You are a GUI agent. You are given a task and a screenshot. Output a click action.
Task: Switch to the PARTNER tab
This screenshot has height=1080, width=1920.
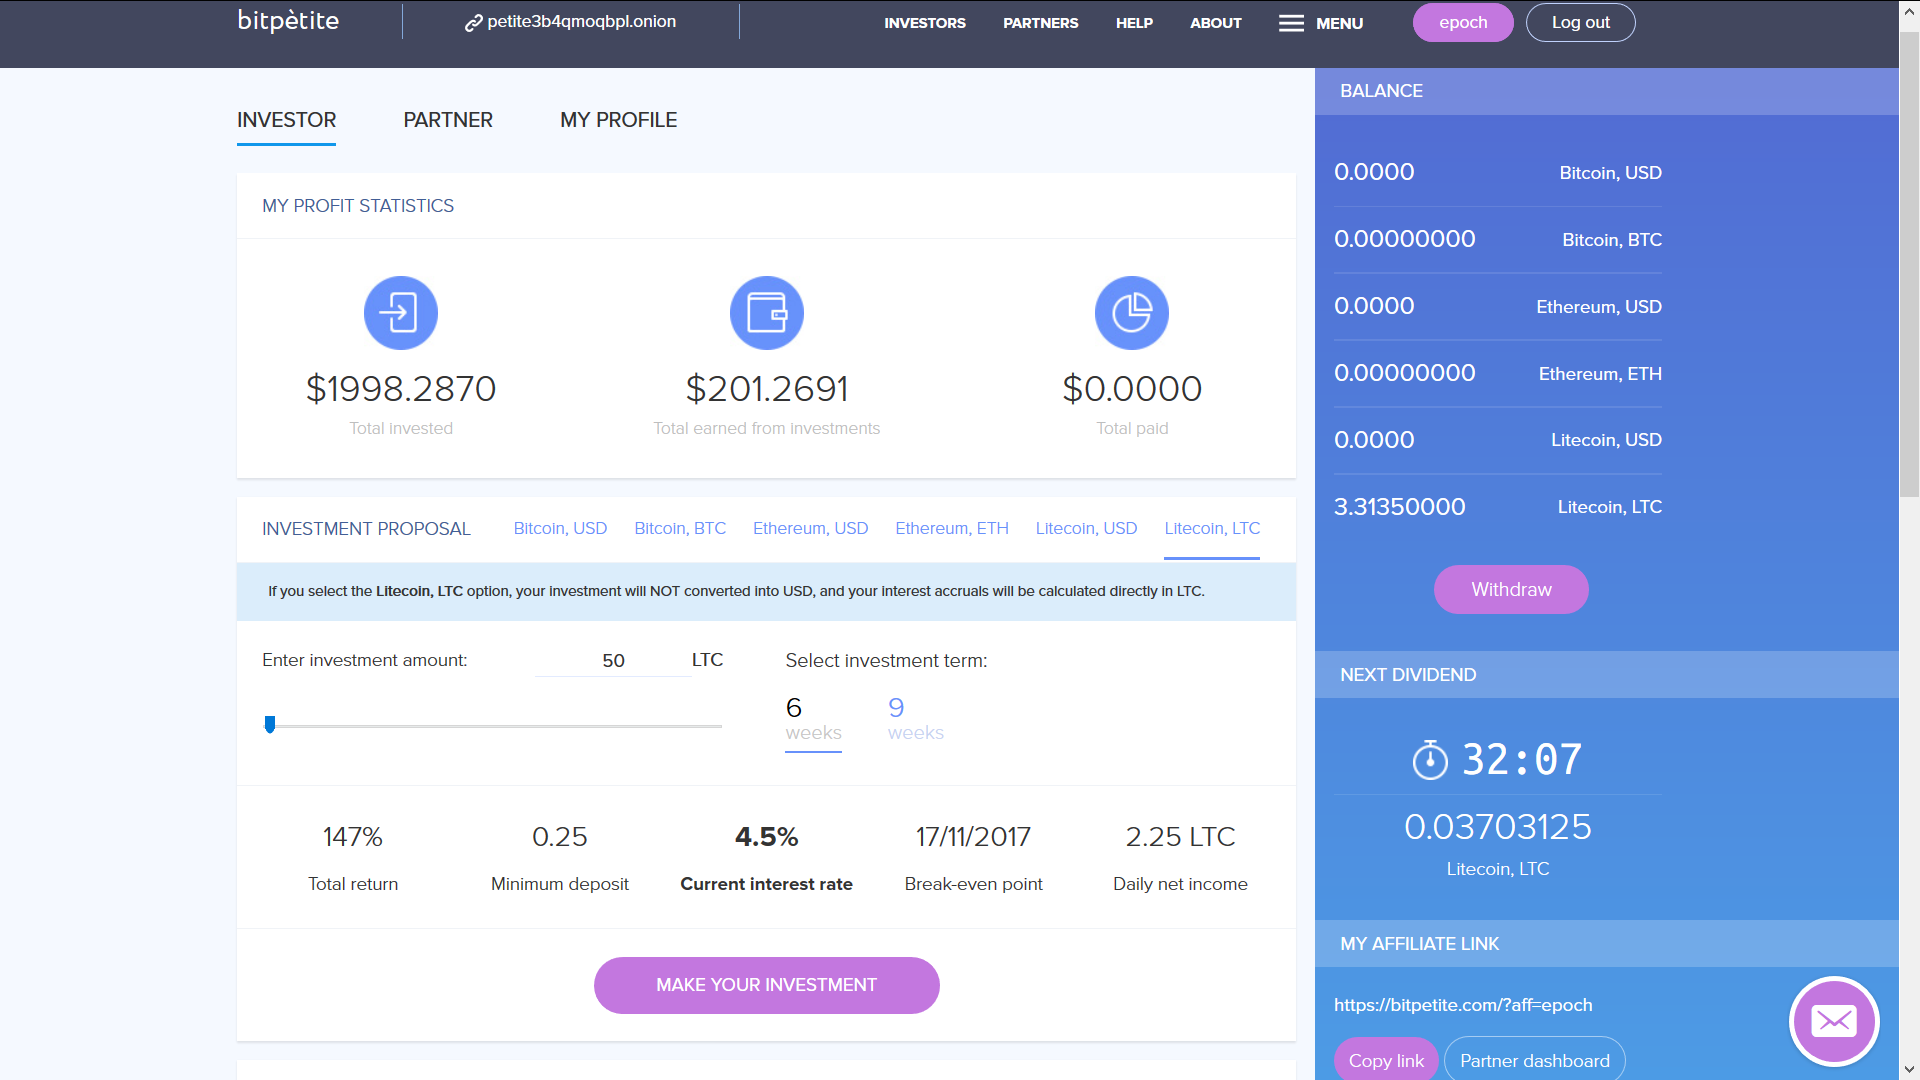point(448,120)
